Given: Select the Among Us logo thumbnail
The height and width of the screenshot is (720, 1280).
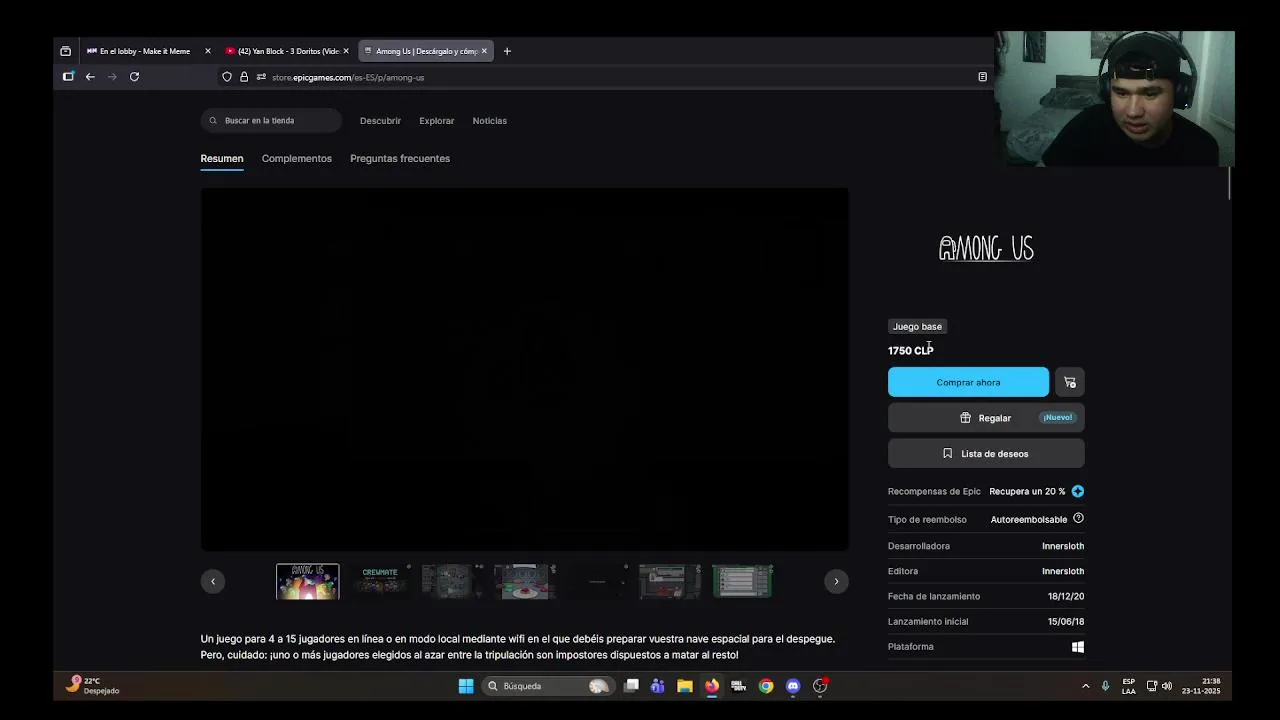Looking at the screenshot, I should pos(308,582).
